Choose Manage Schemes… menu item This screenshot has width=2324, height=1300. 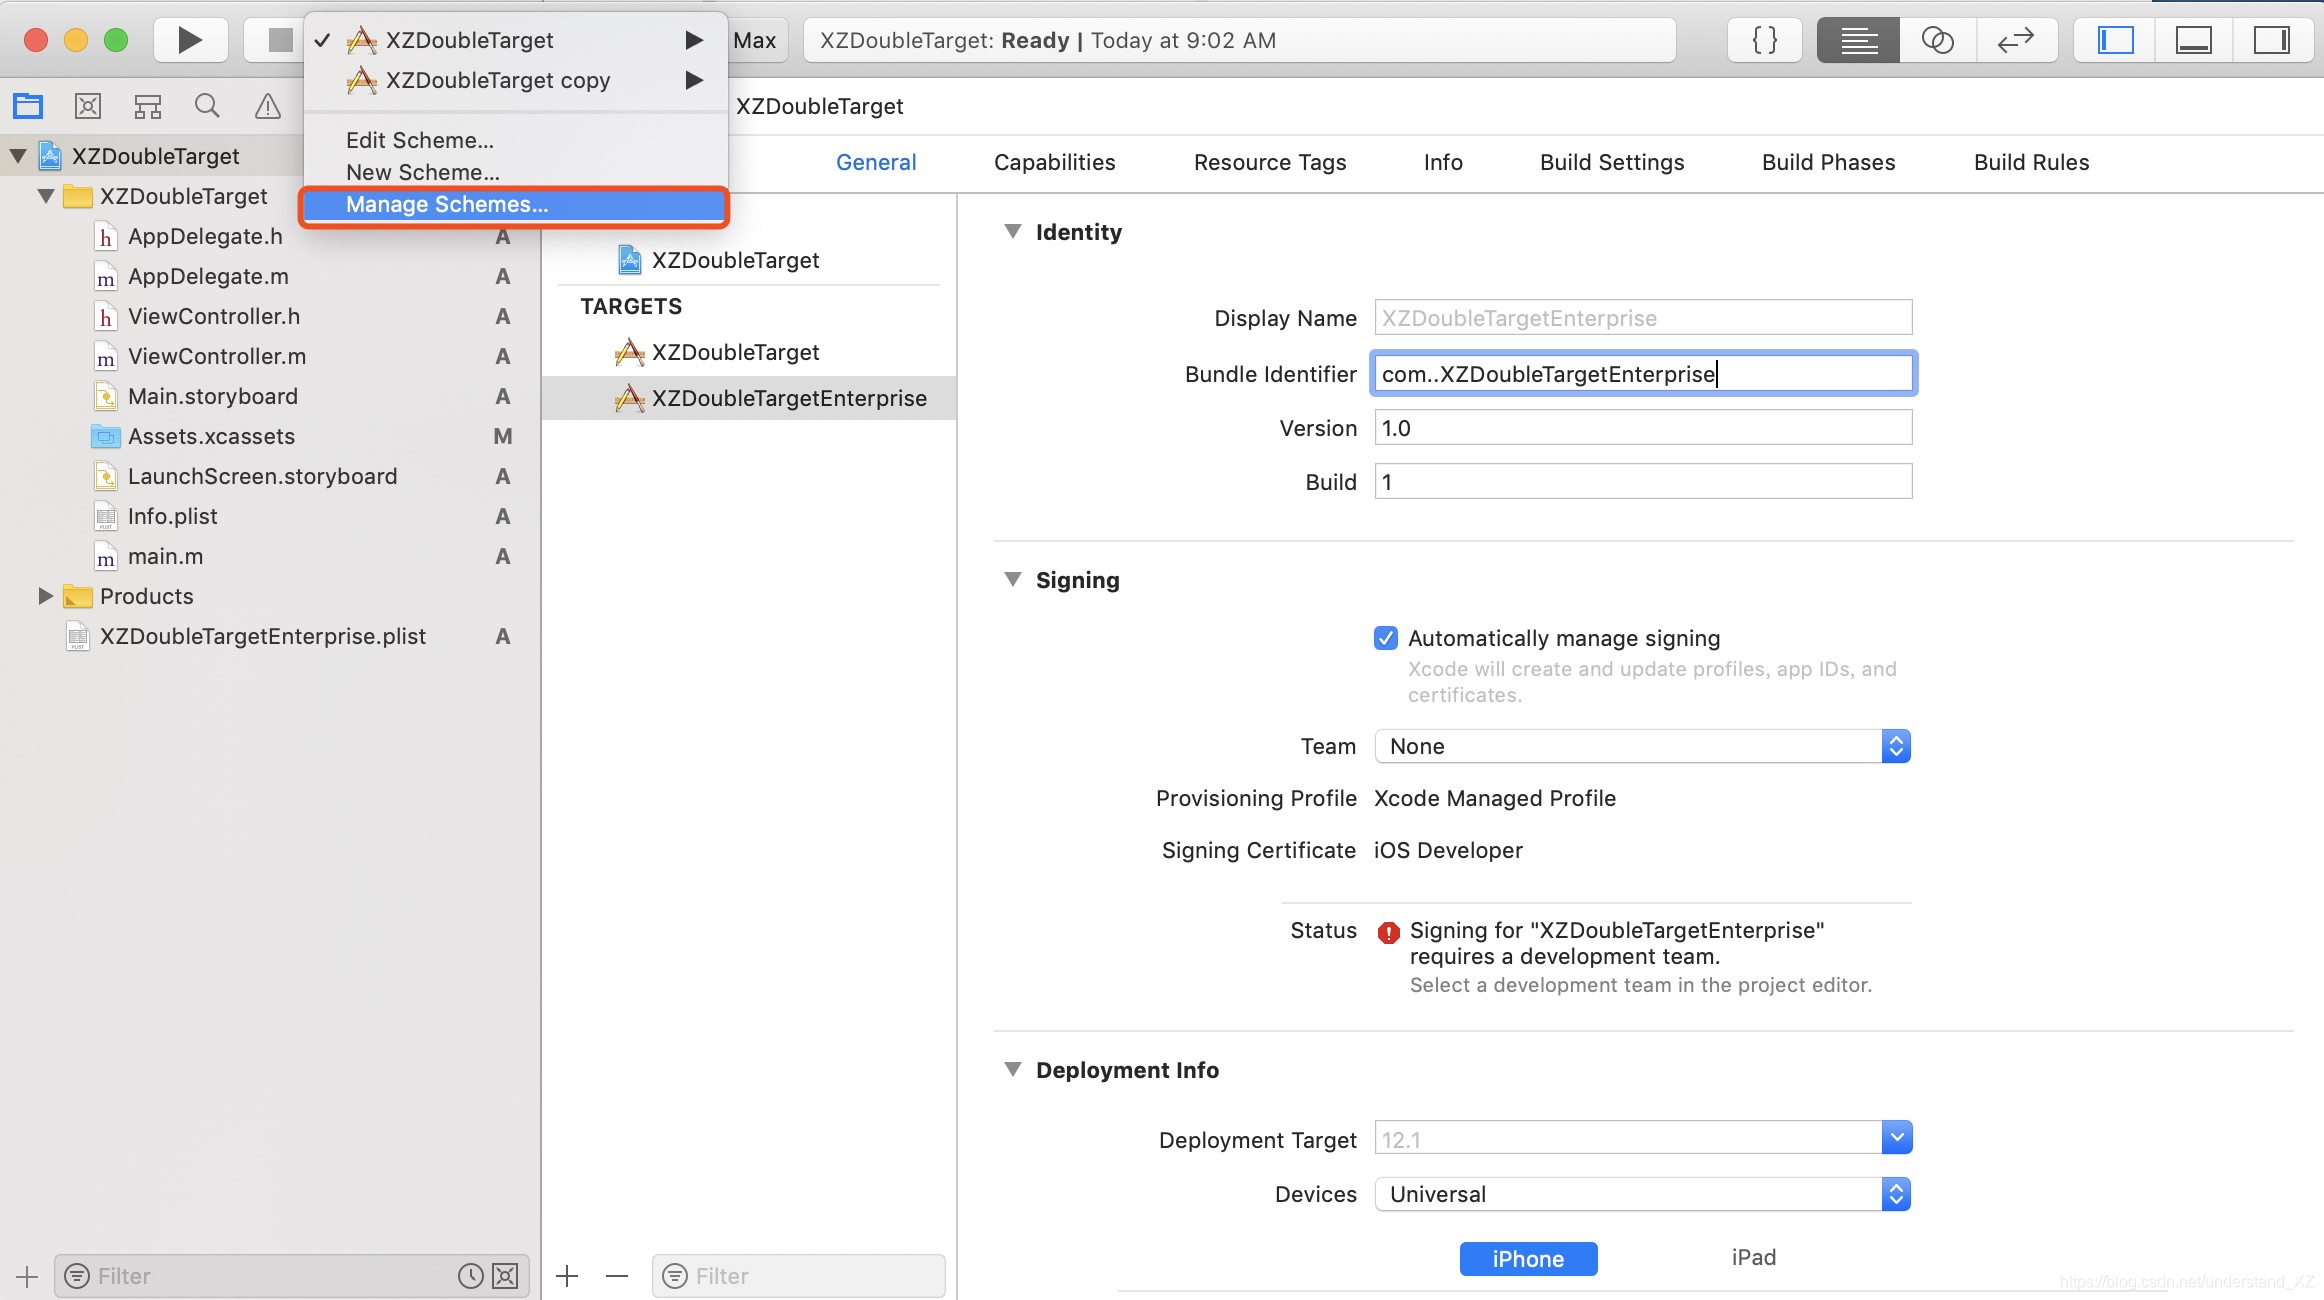pyautogui.click(x=446, y=204)
